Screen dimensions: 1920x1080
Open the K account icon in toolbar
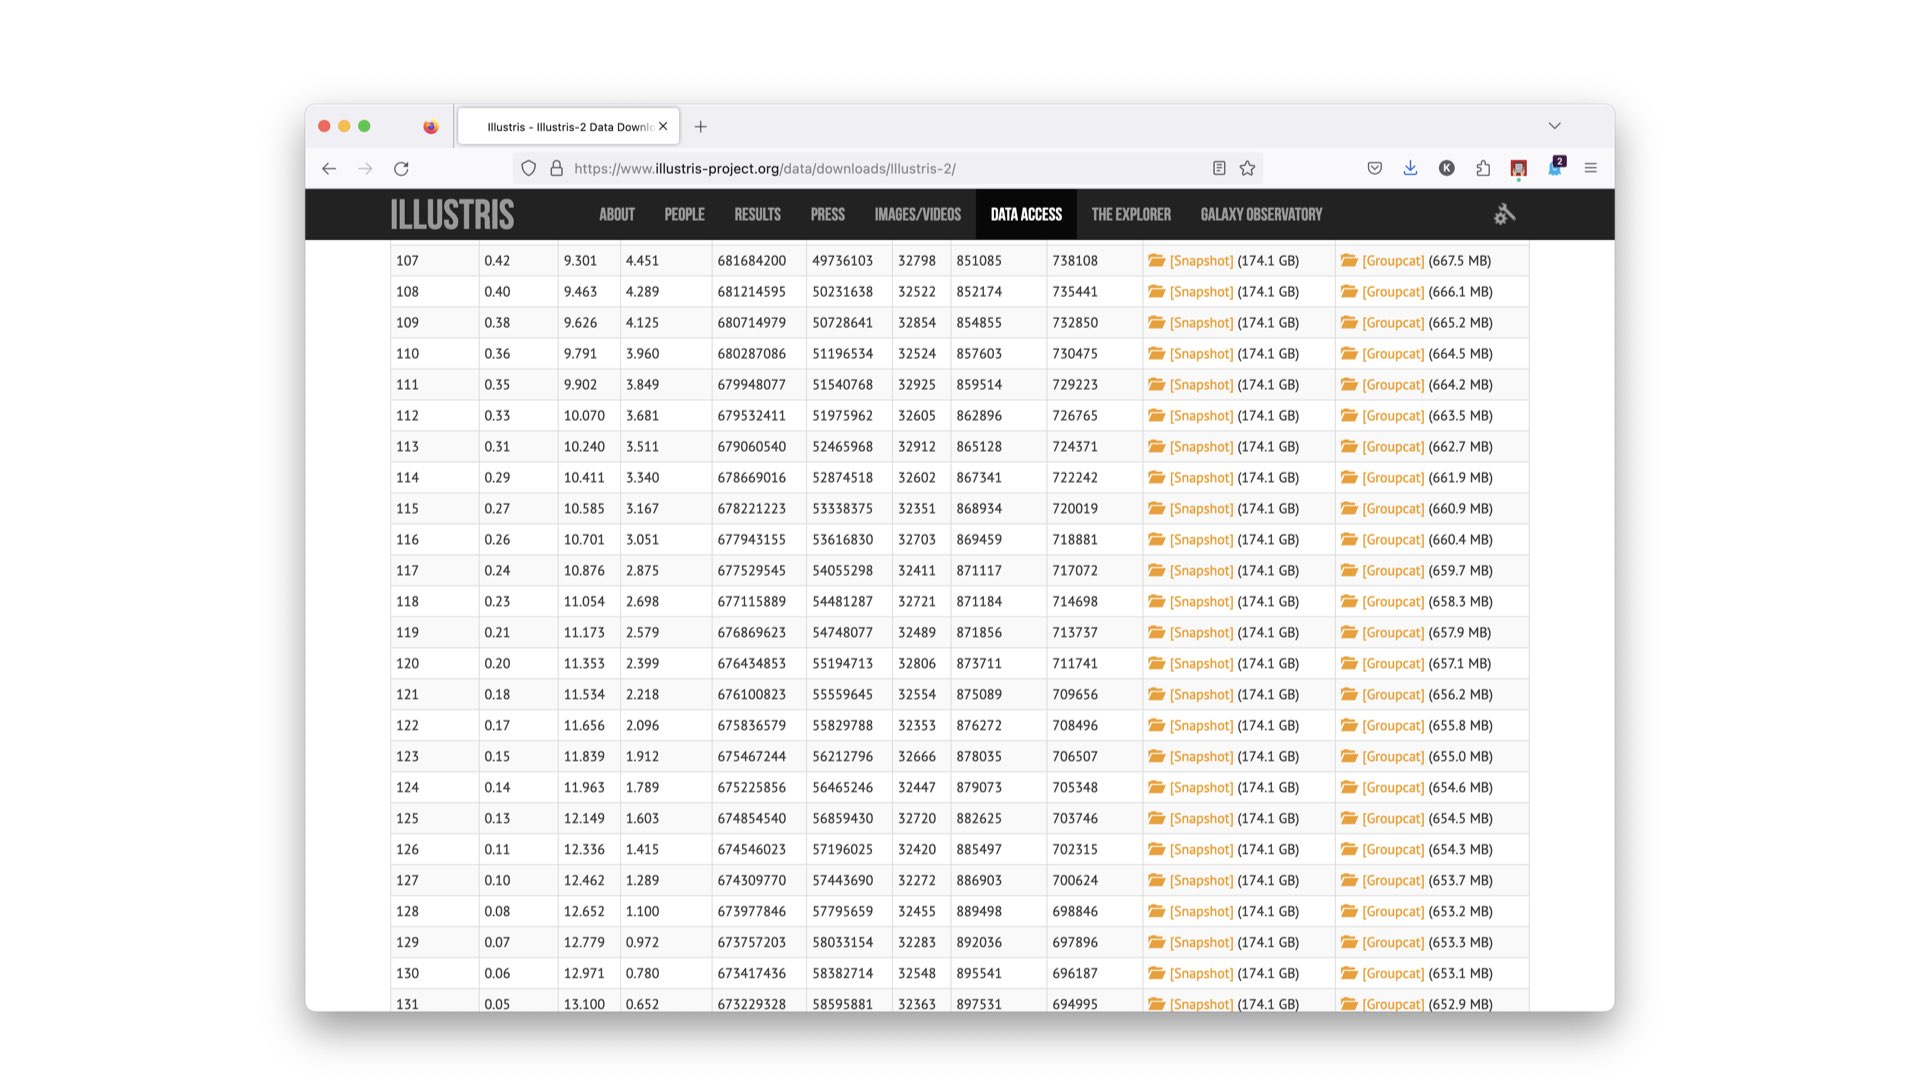pyautogui.click(x=1446, y=169)
